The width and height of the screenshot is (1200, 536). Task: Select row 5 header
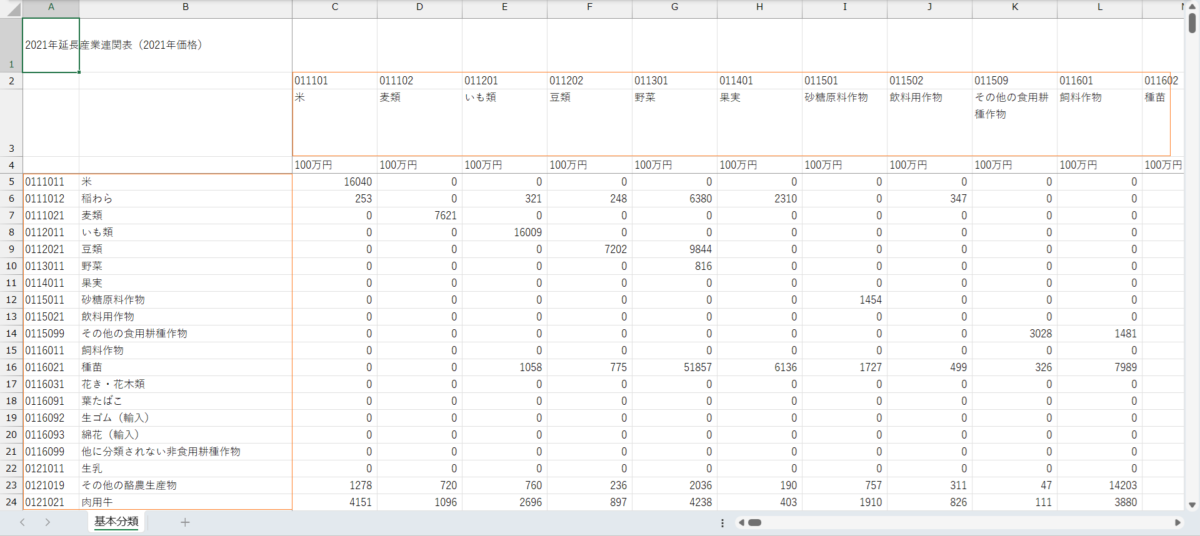(11, 182)
